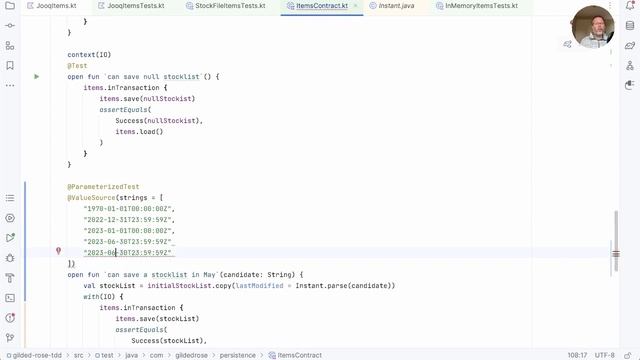Click the editor vertical scrollbar thumb

coord(616,241)
